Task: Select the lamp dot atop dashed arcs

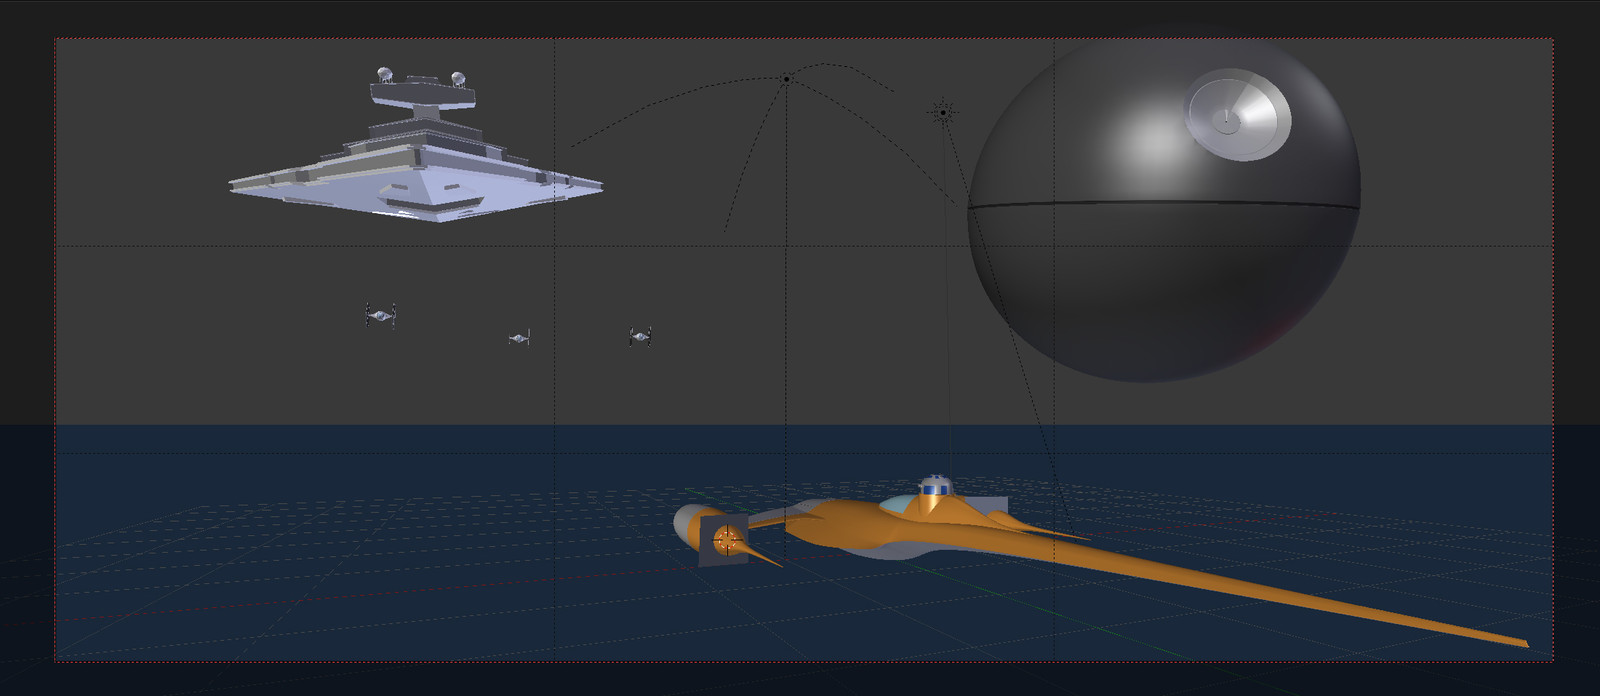Action: pyautogui.click(x=787, y=79)
